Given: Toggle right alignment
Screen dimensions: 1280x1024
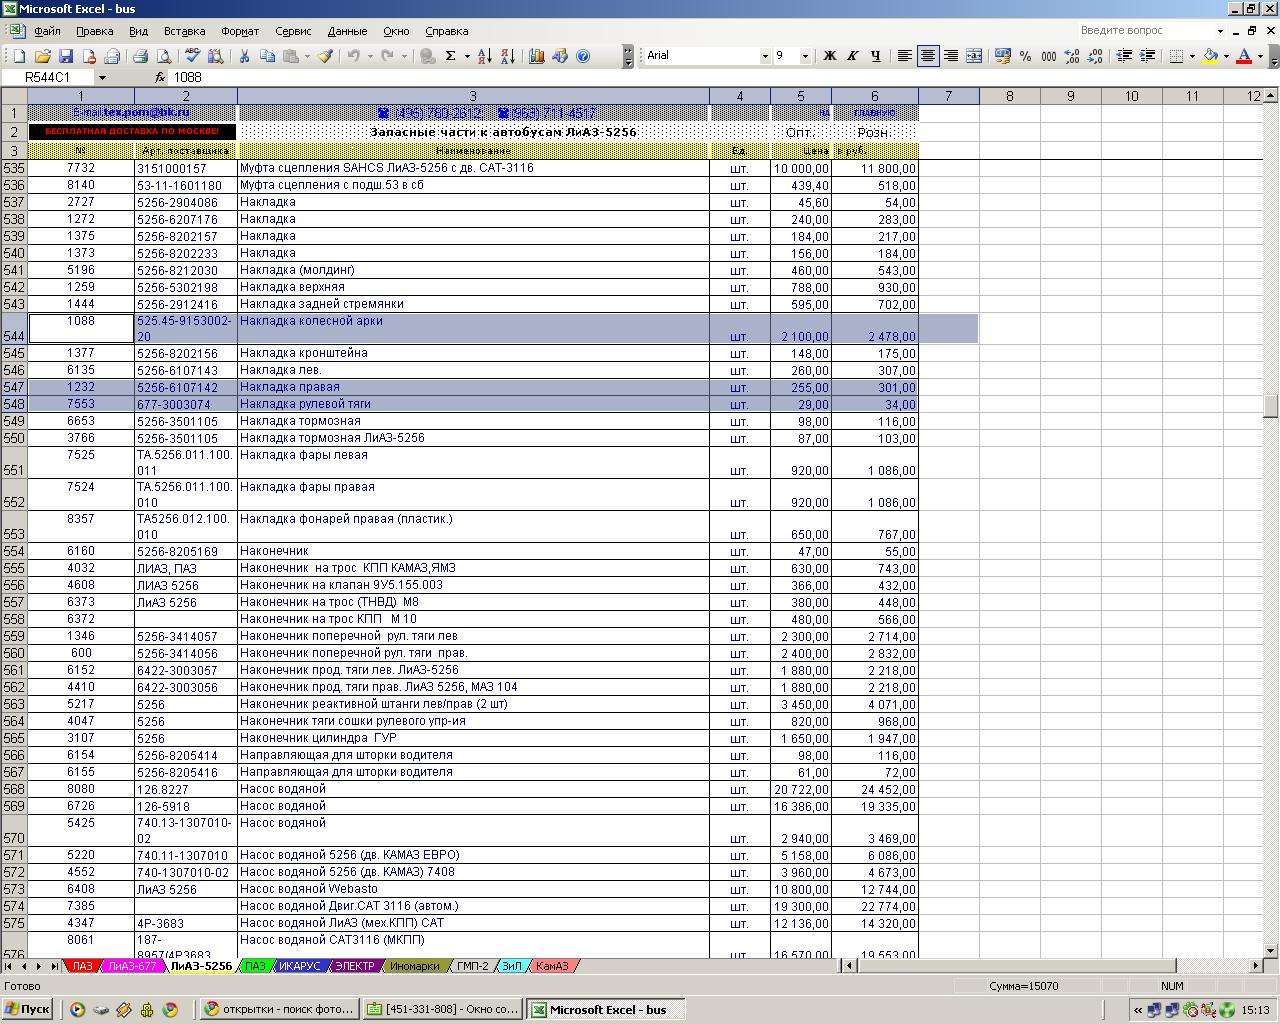Looking at the screenshot, I should pos(950,56).
